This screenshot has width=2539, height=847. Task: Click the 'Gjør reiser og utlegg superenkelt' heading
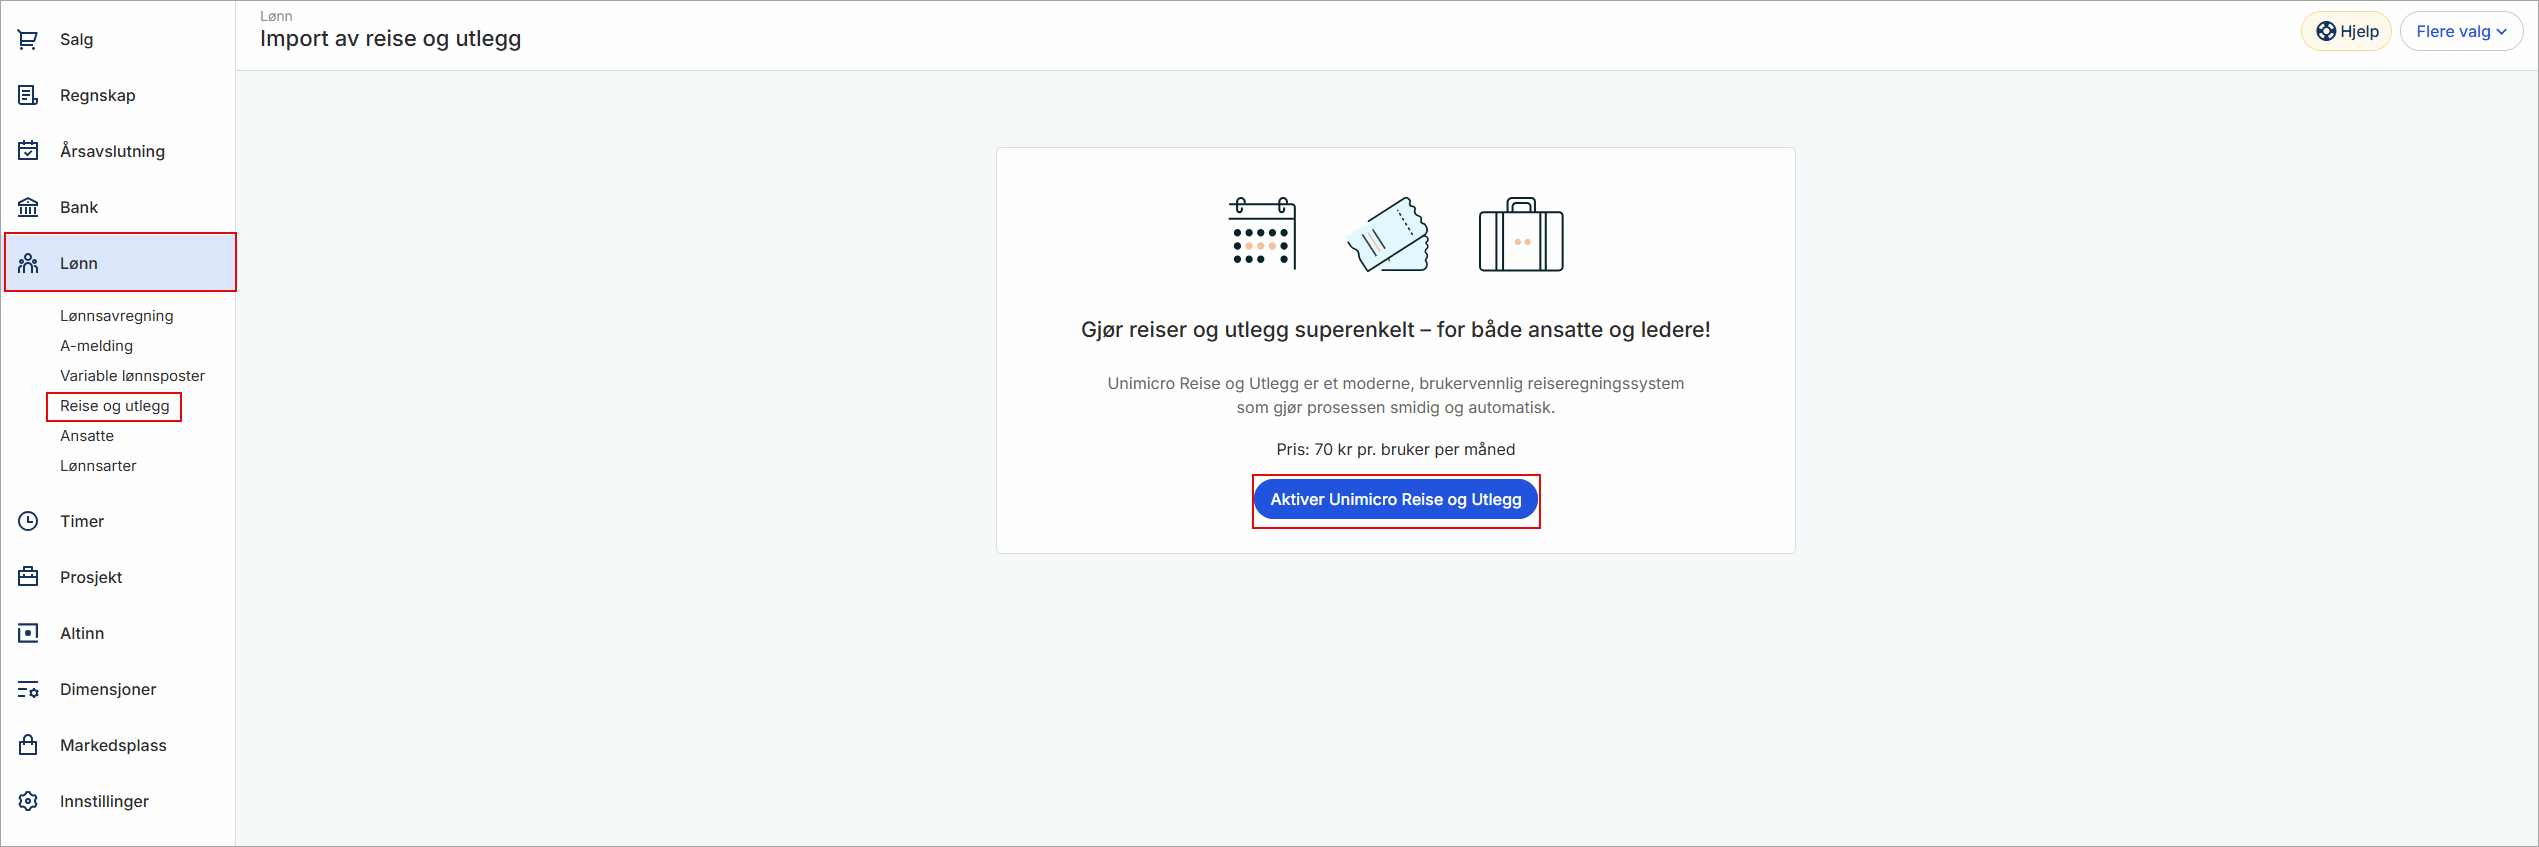1395,330
